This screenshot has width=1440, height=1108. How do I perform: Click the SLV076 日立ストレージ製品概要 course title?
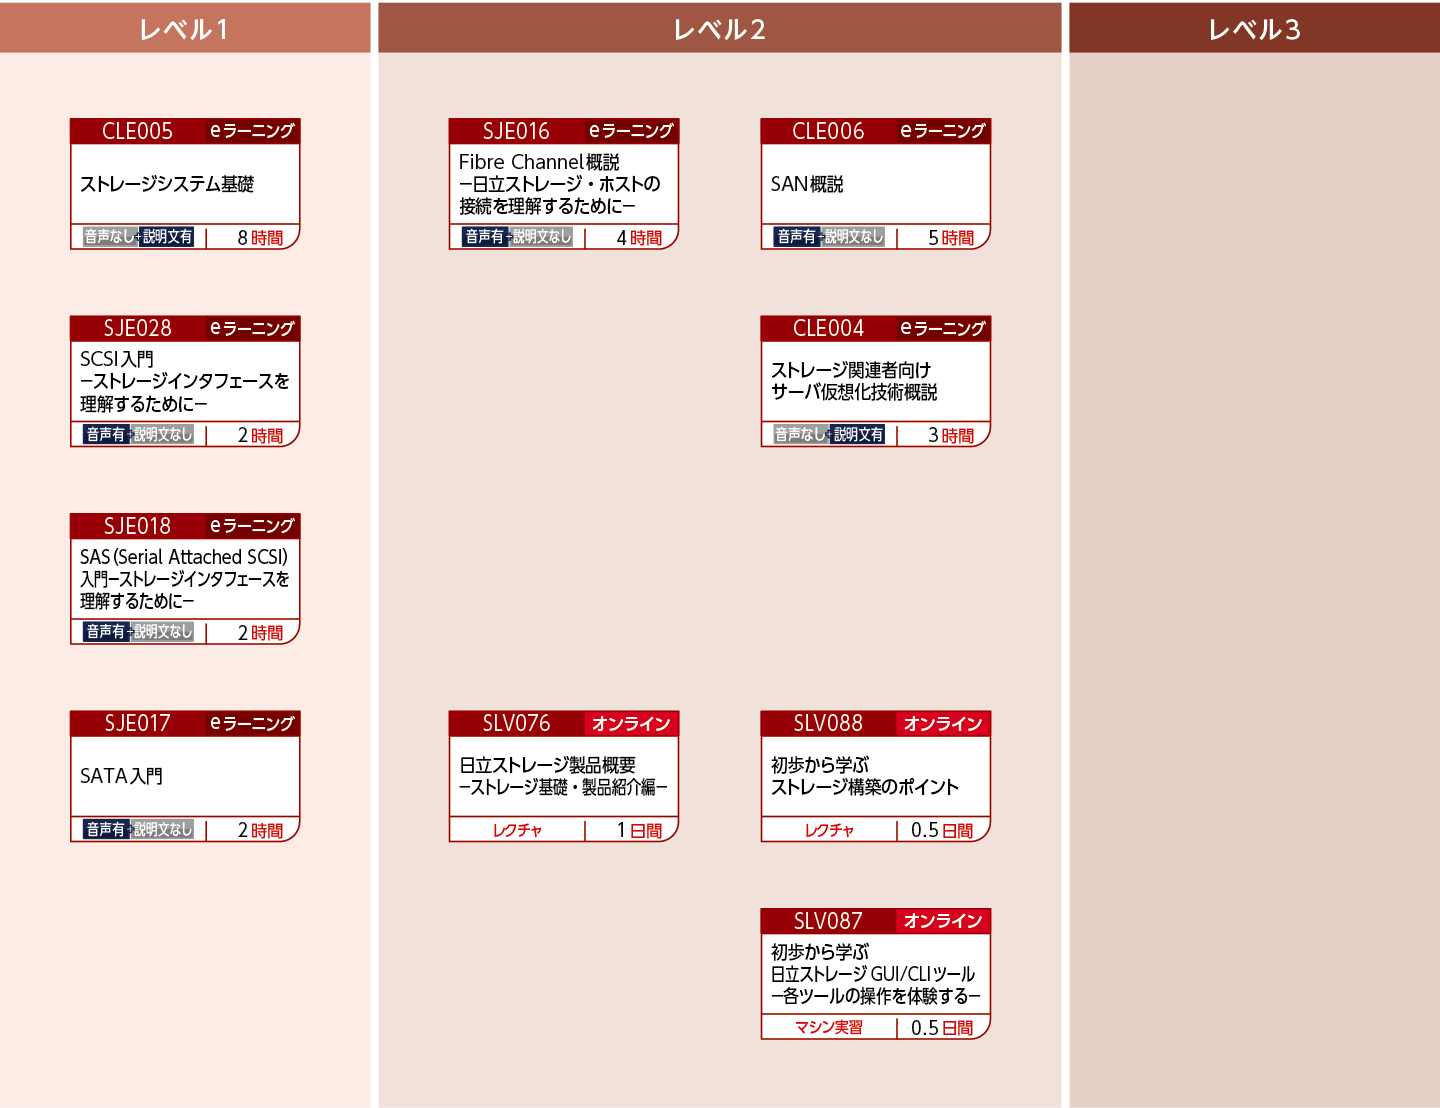[563, 776]
